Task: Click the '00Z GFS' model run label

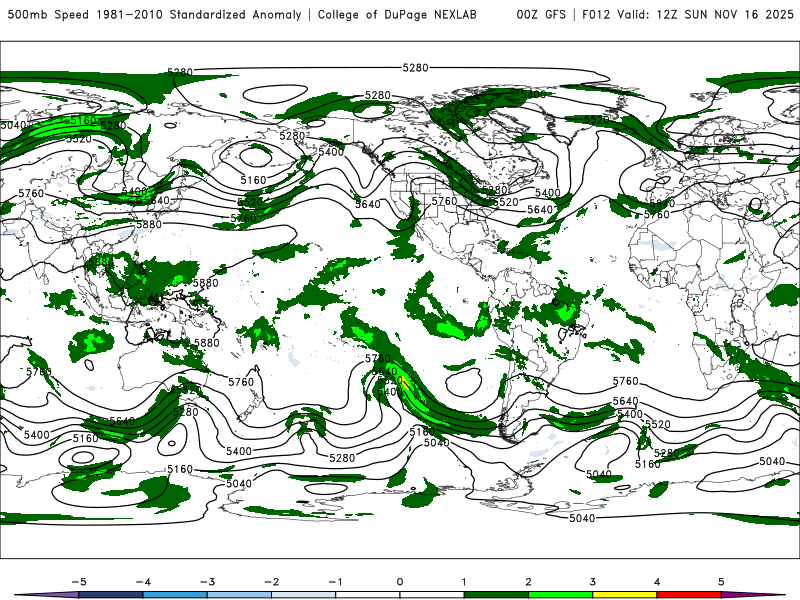Action: 541,14
